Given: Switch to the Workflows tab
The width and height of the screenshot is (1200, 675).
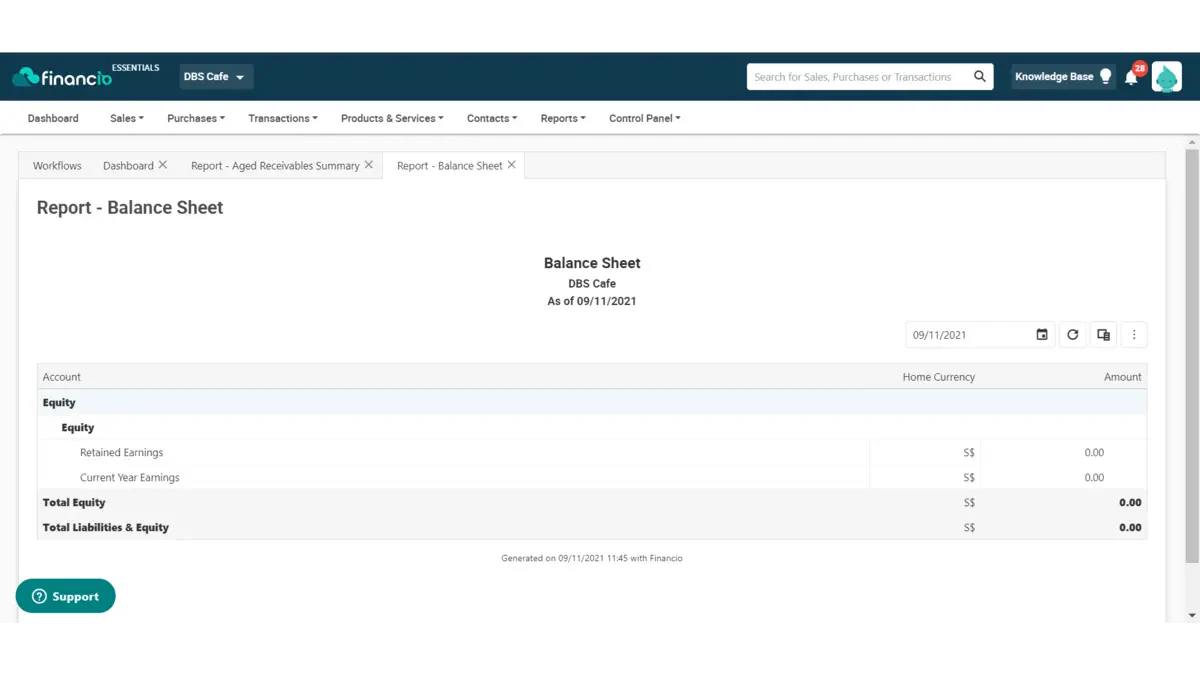Looking at the screenshot, I should (x=57, y=166).
